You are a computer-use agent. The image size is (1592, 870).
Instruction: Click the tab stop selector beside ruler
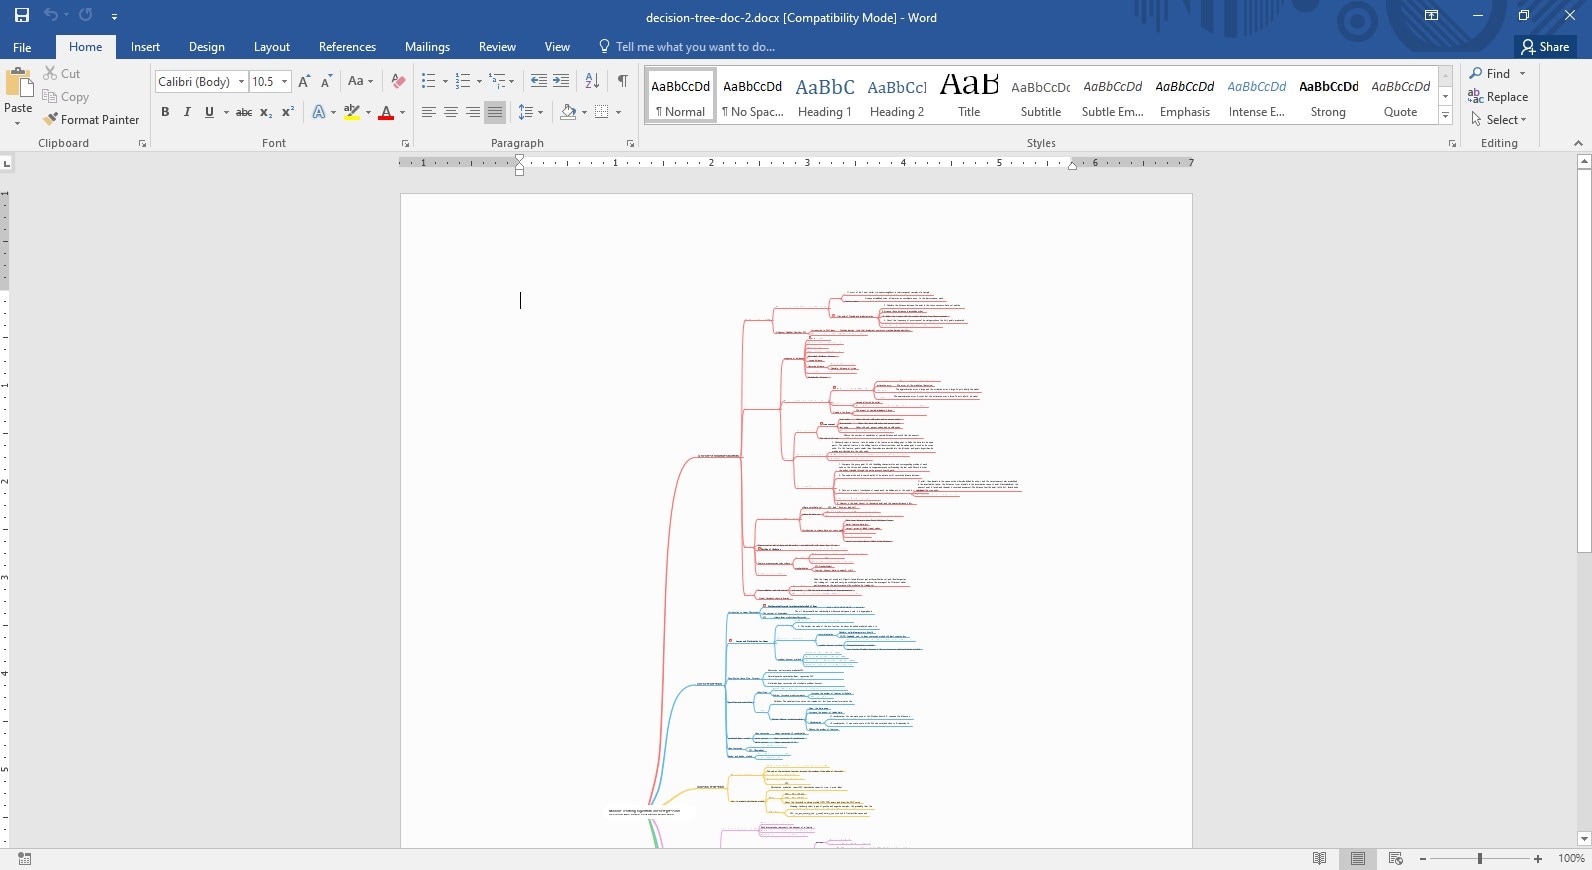click(x=7, y=162)
